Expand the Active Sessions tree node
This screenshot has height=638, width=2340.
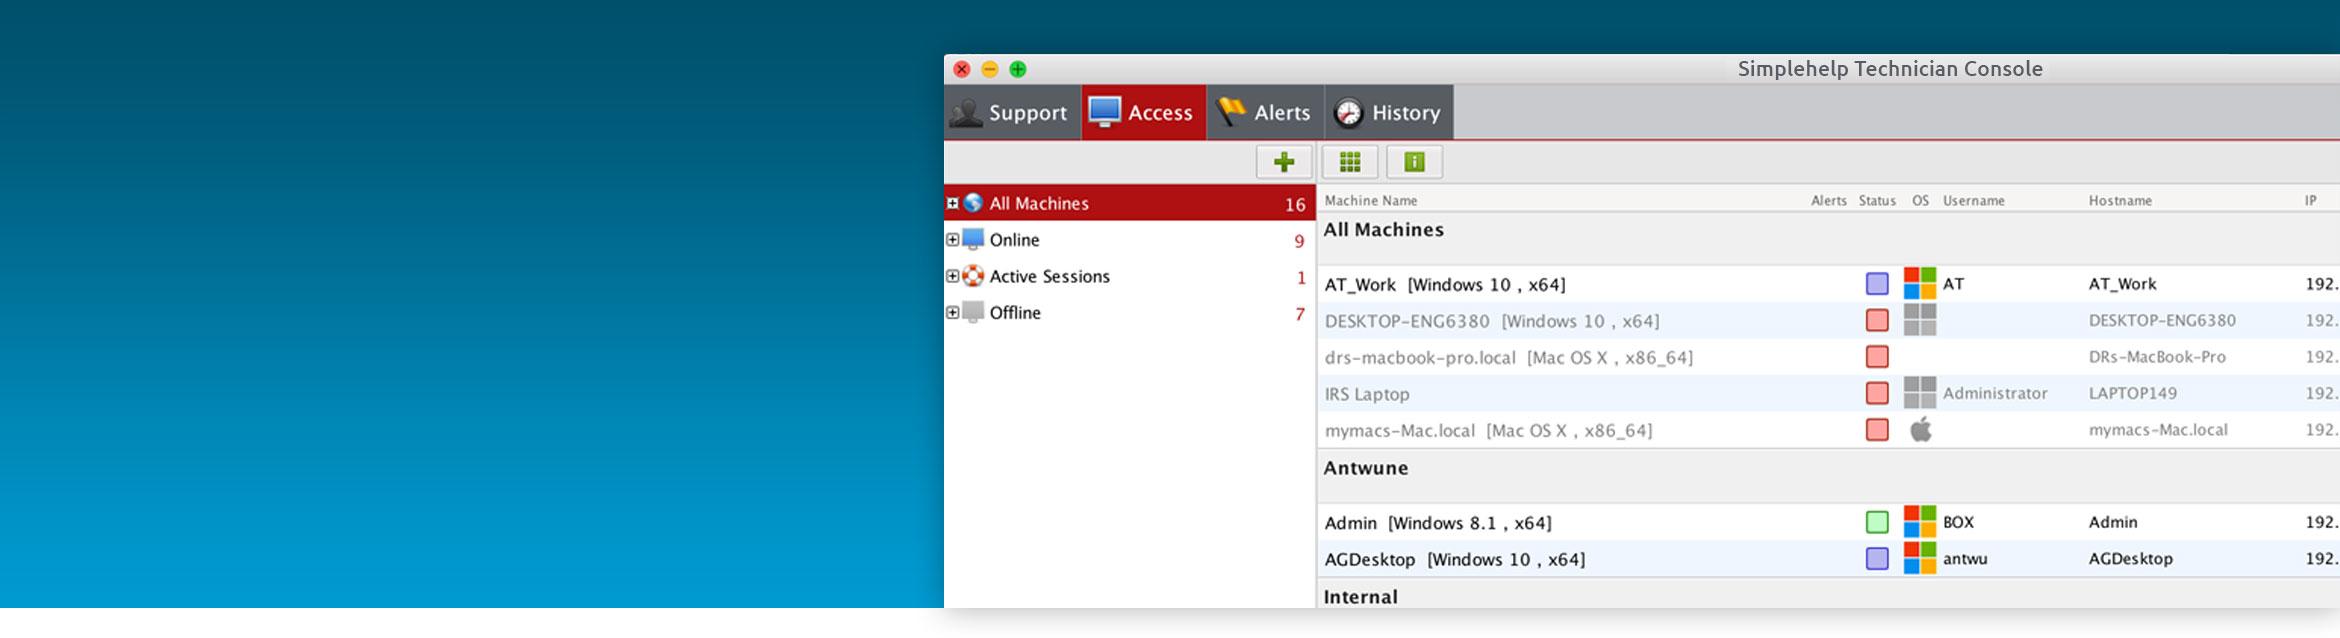point(953,276)
